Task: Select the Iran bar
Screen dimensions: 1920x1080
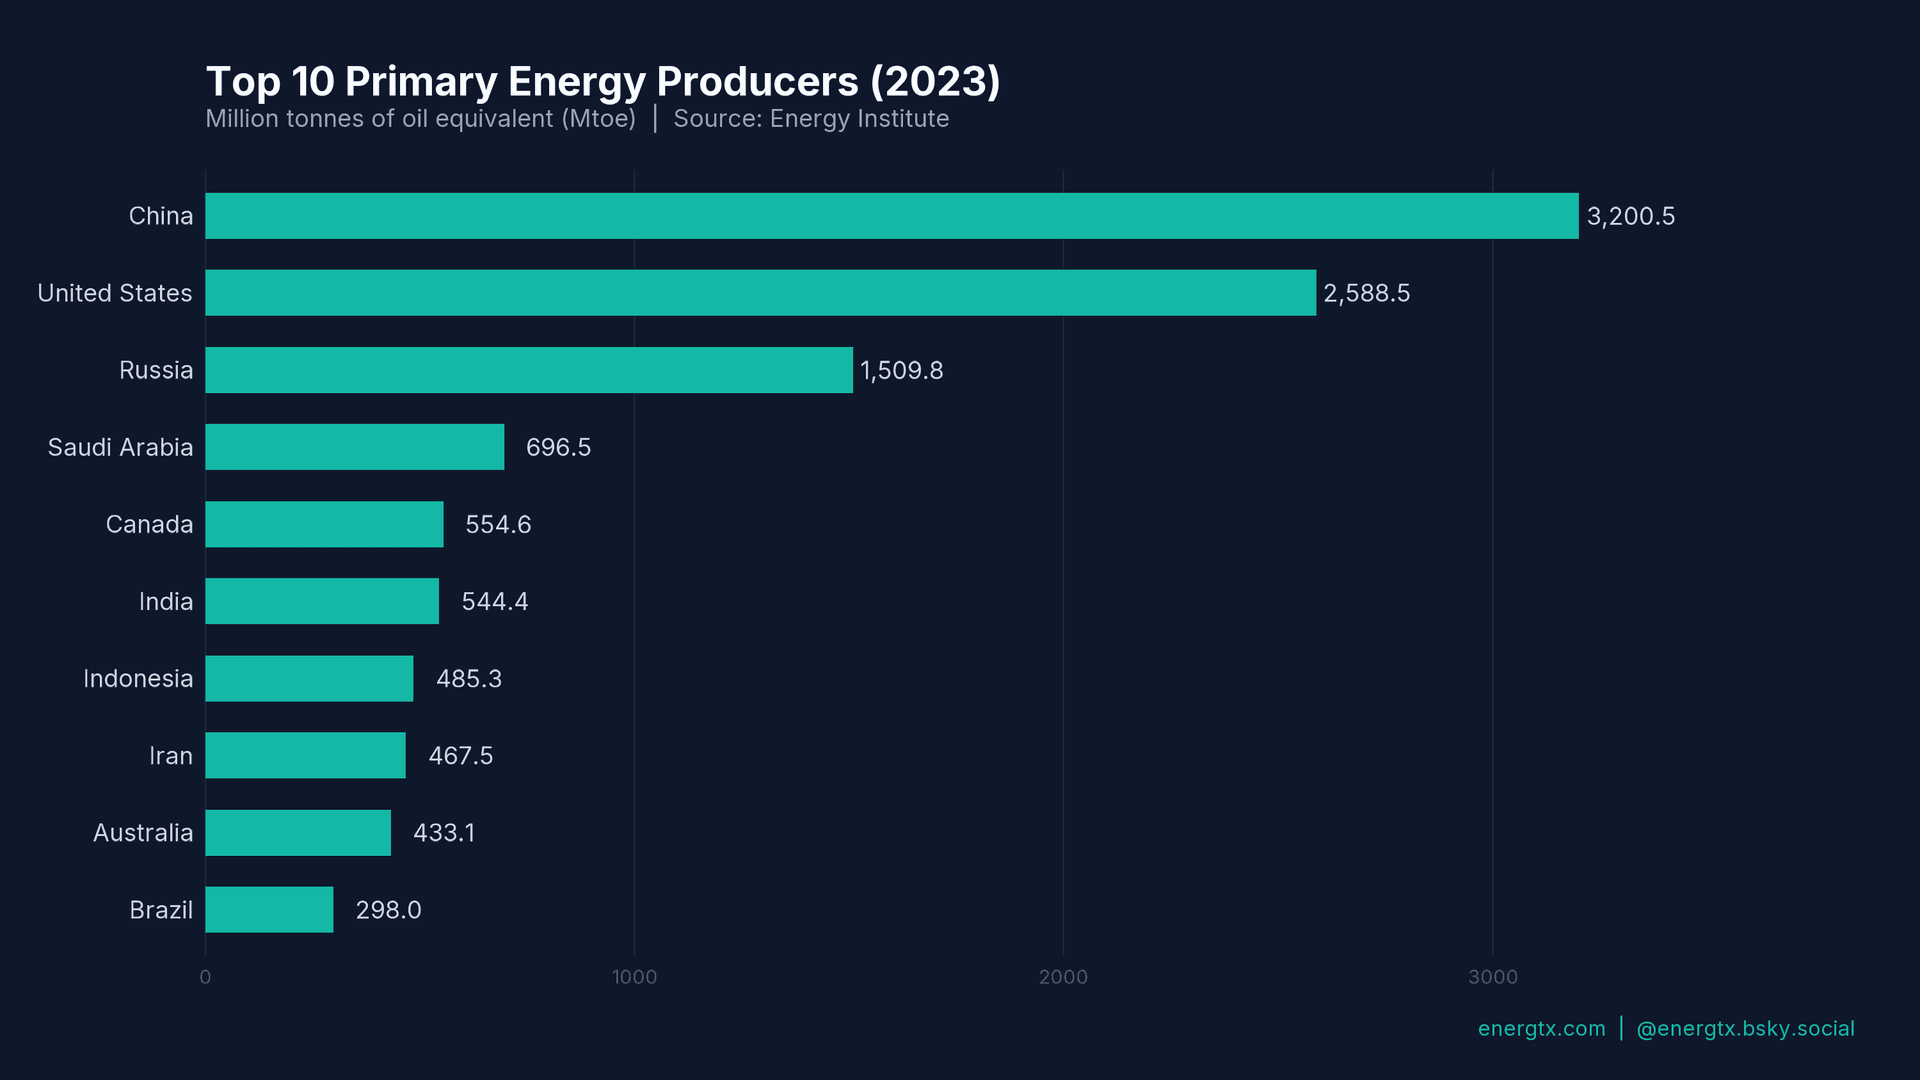Action: (x=305, y=755)
